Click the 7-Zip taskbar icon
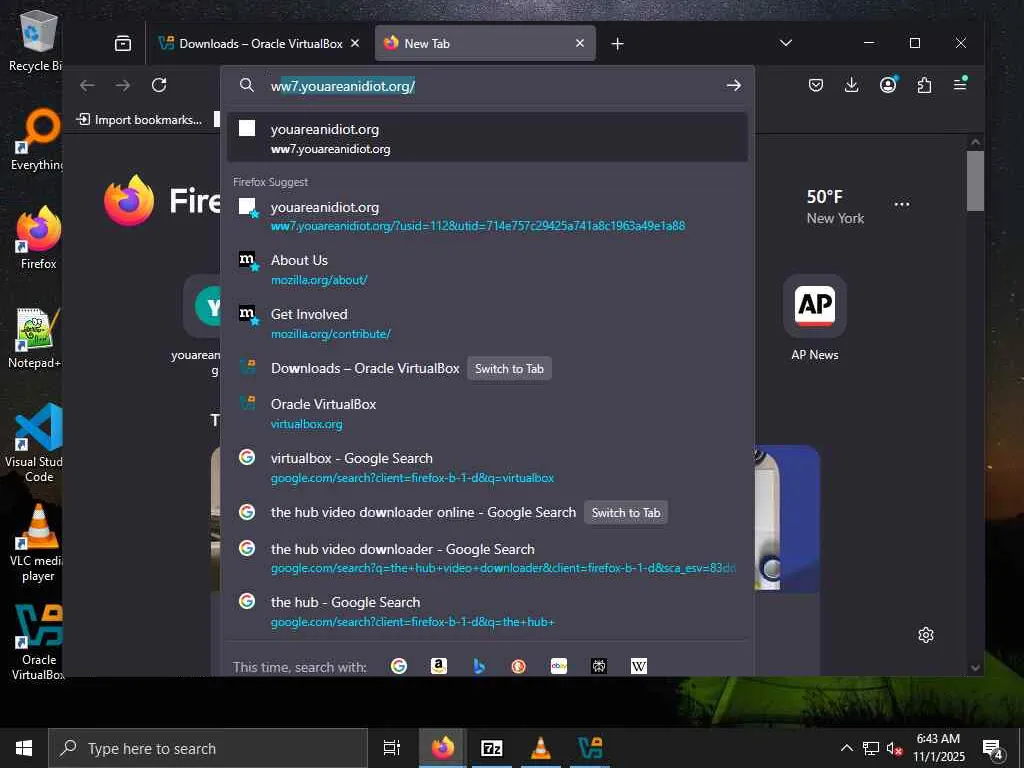 (492, 748)
